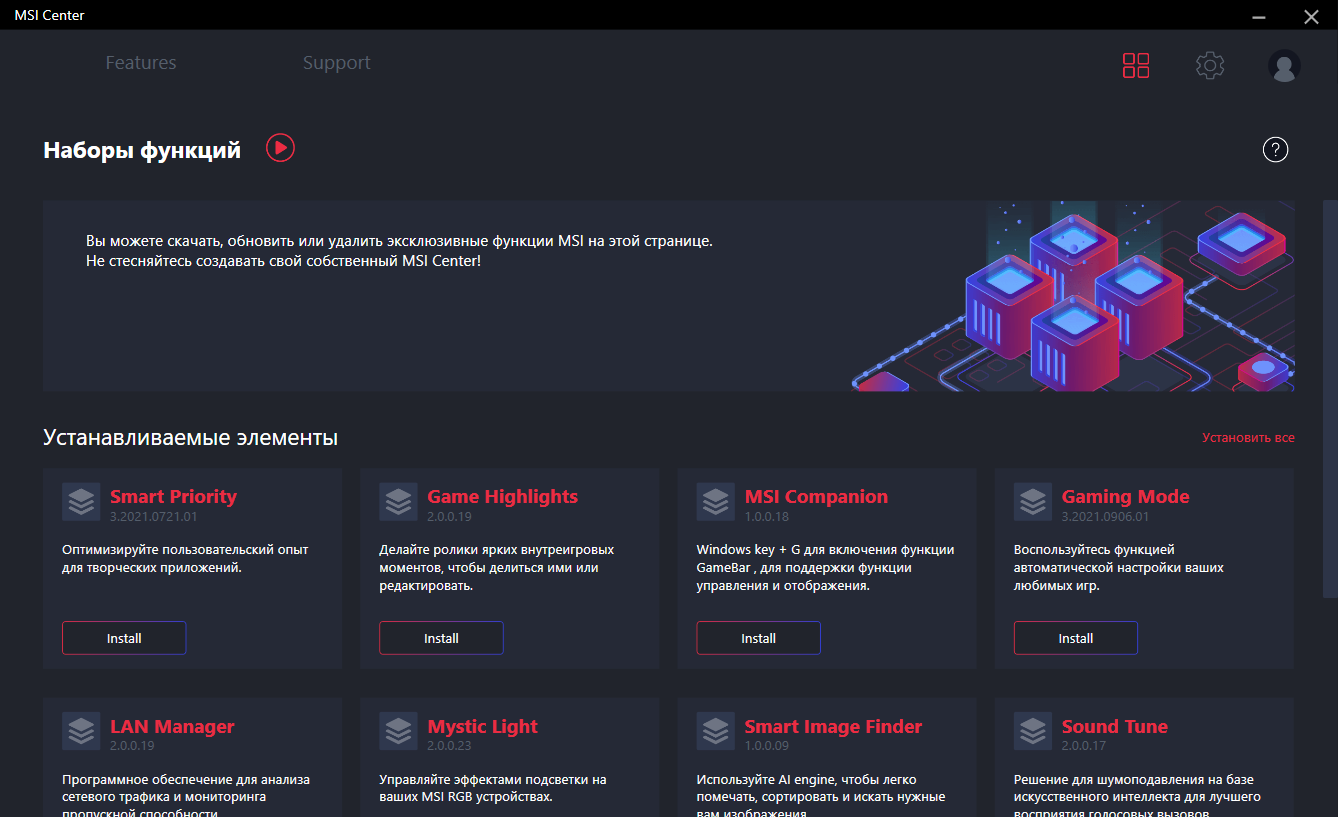The image size is (1338, 817).
Task: Open the settings gear icon
Action: (x=1210, y=66)
